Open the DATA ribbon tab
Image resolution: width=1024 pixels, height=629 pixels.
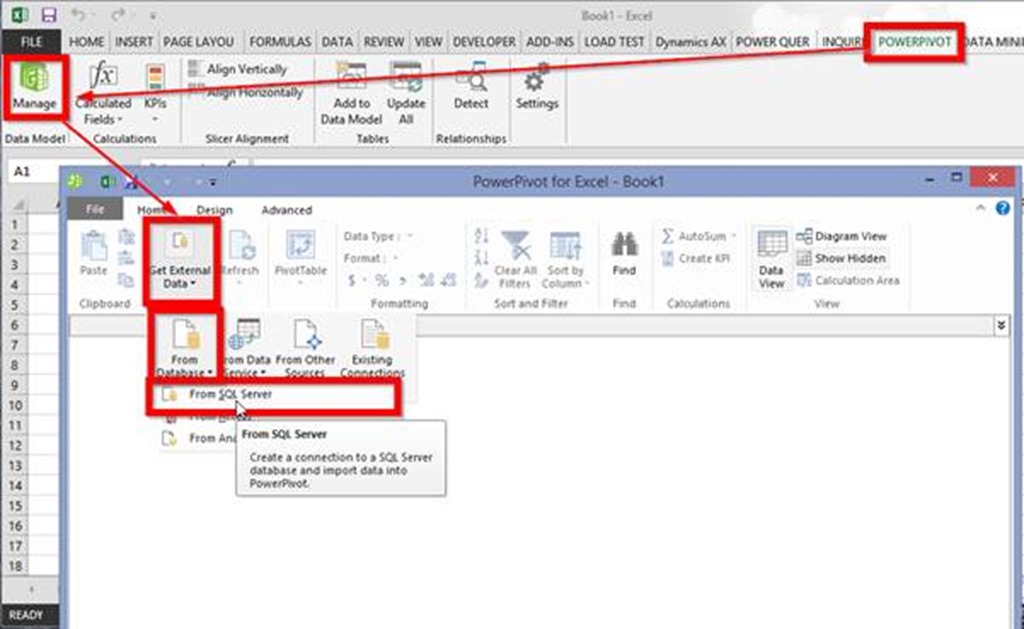(x=337, y=42)
